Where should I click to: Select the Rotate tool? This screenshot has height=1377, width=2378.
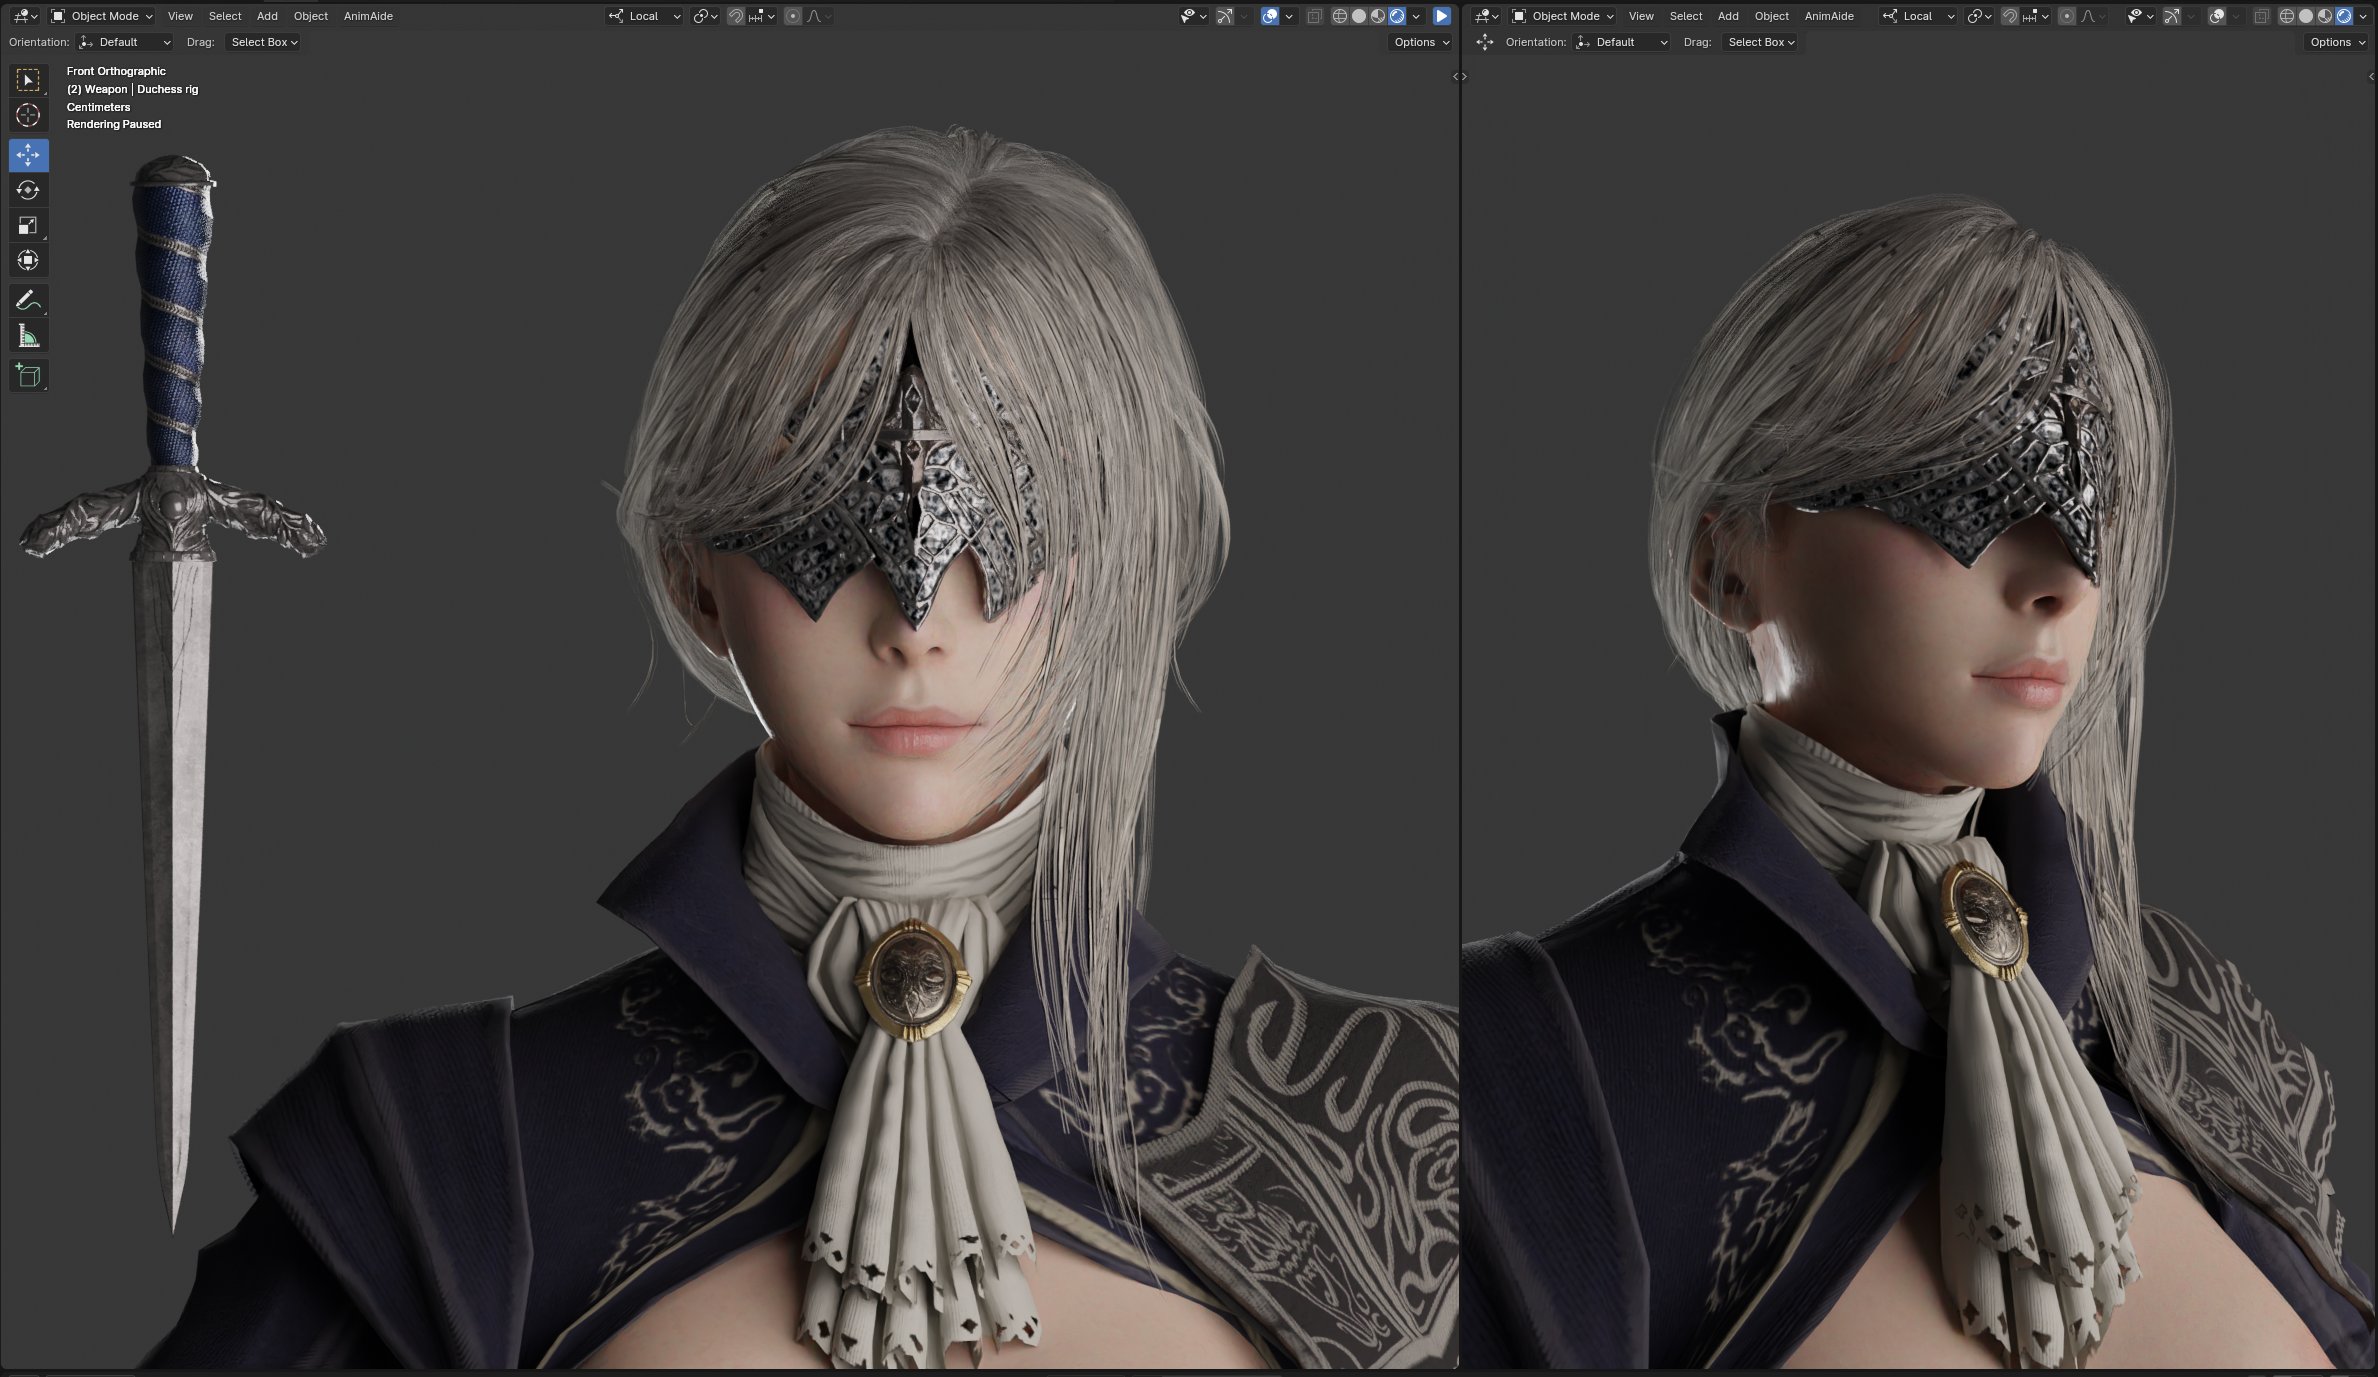click(28, 190)
